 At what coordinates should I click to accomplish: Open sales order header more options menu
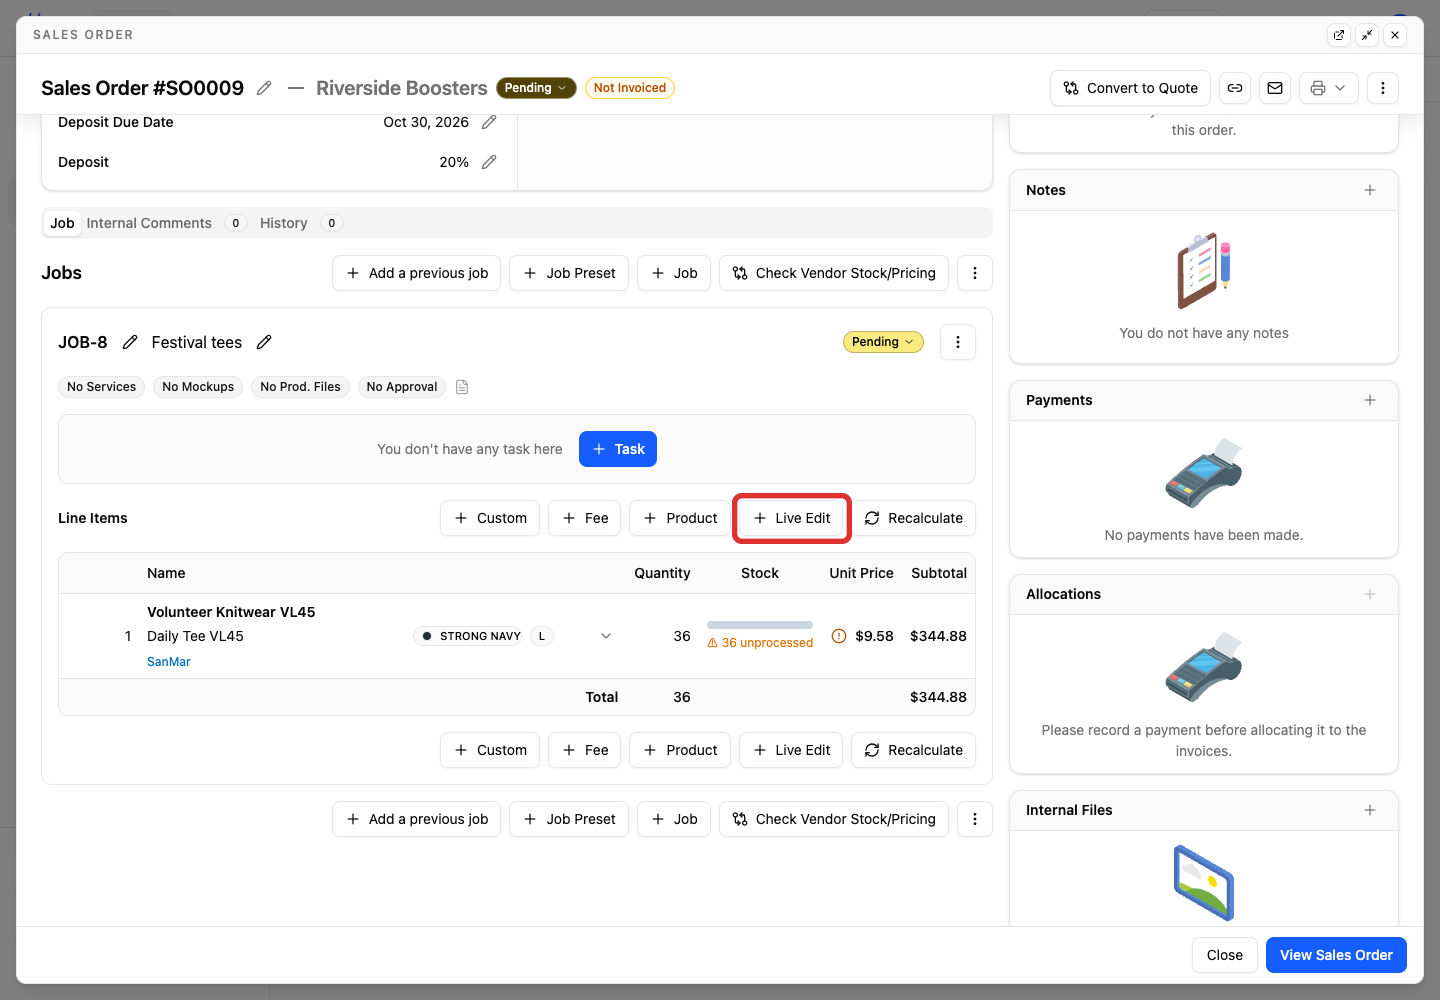[x=1383, y=88]
